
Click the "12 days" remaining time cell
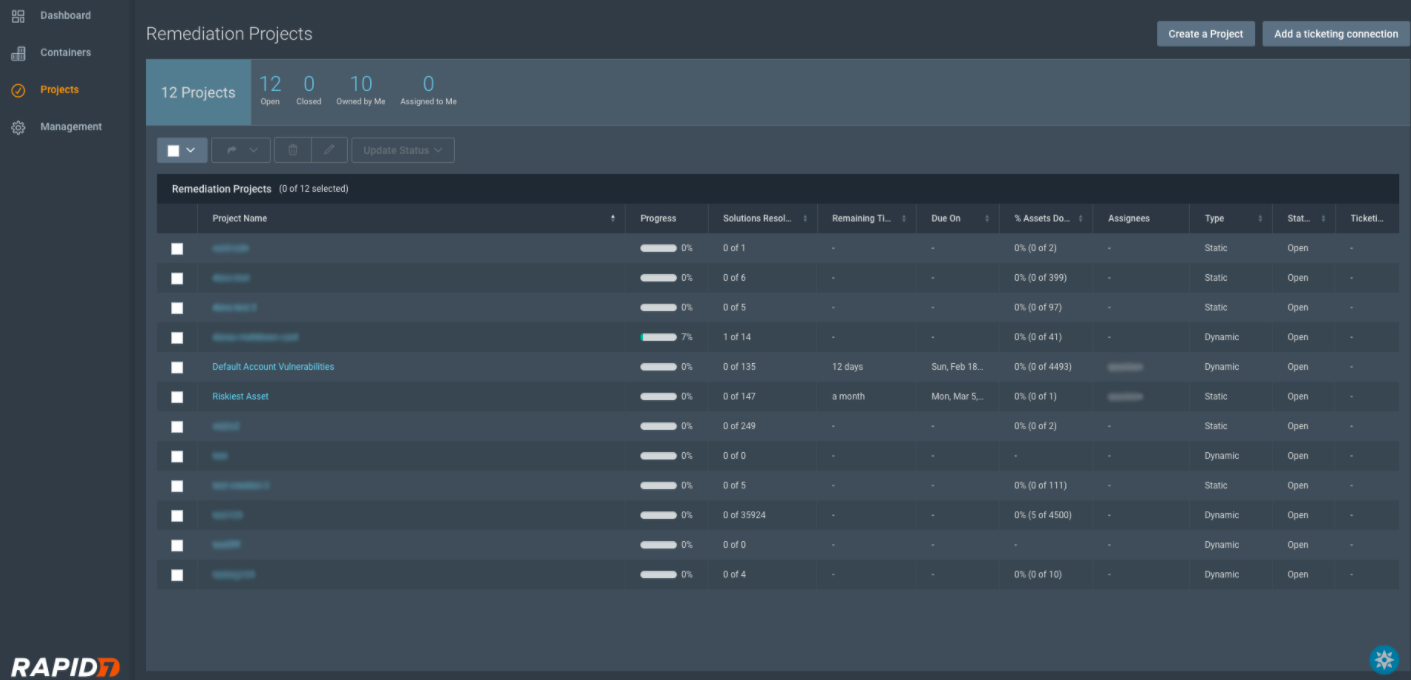pos(847,367)
